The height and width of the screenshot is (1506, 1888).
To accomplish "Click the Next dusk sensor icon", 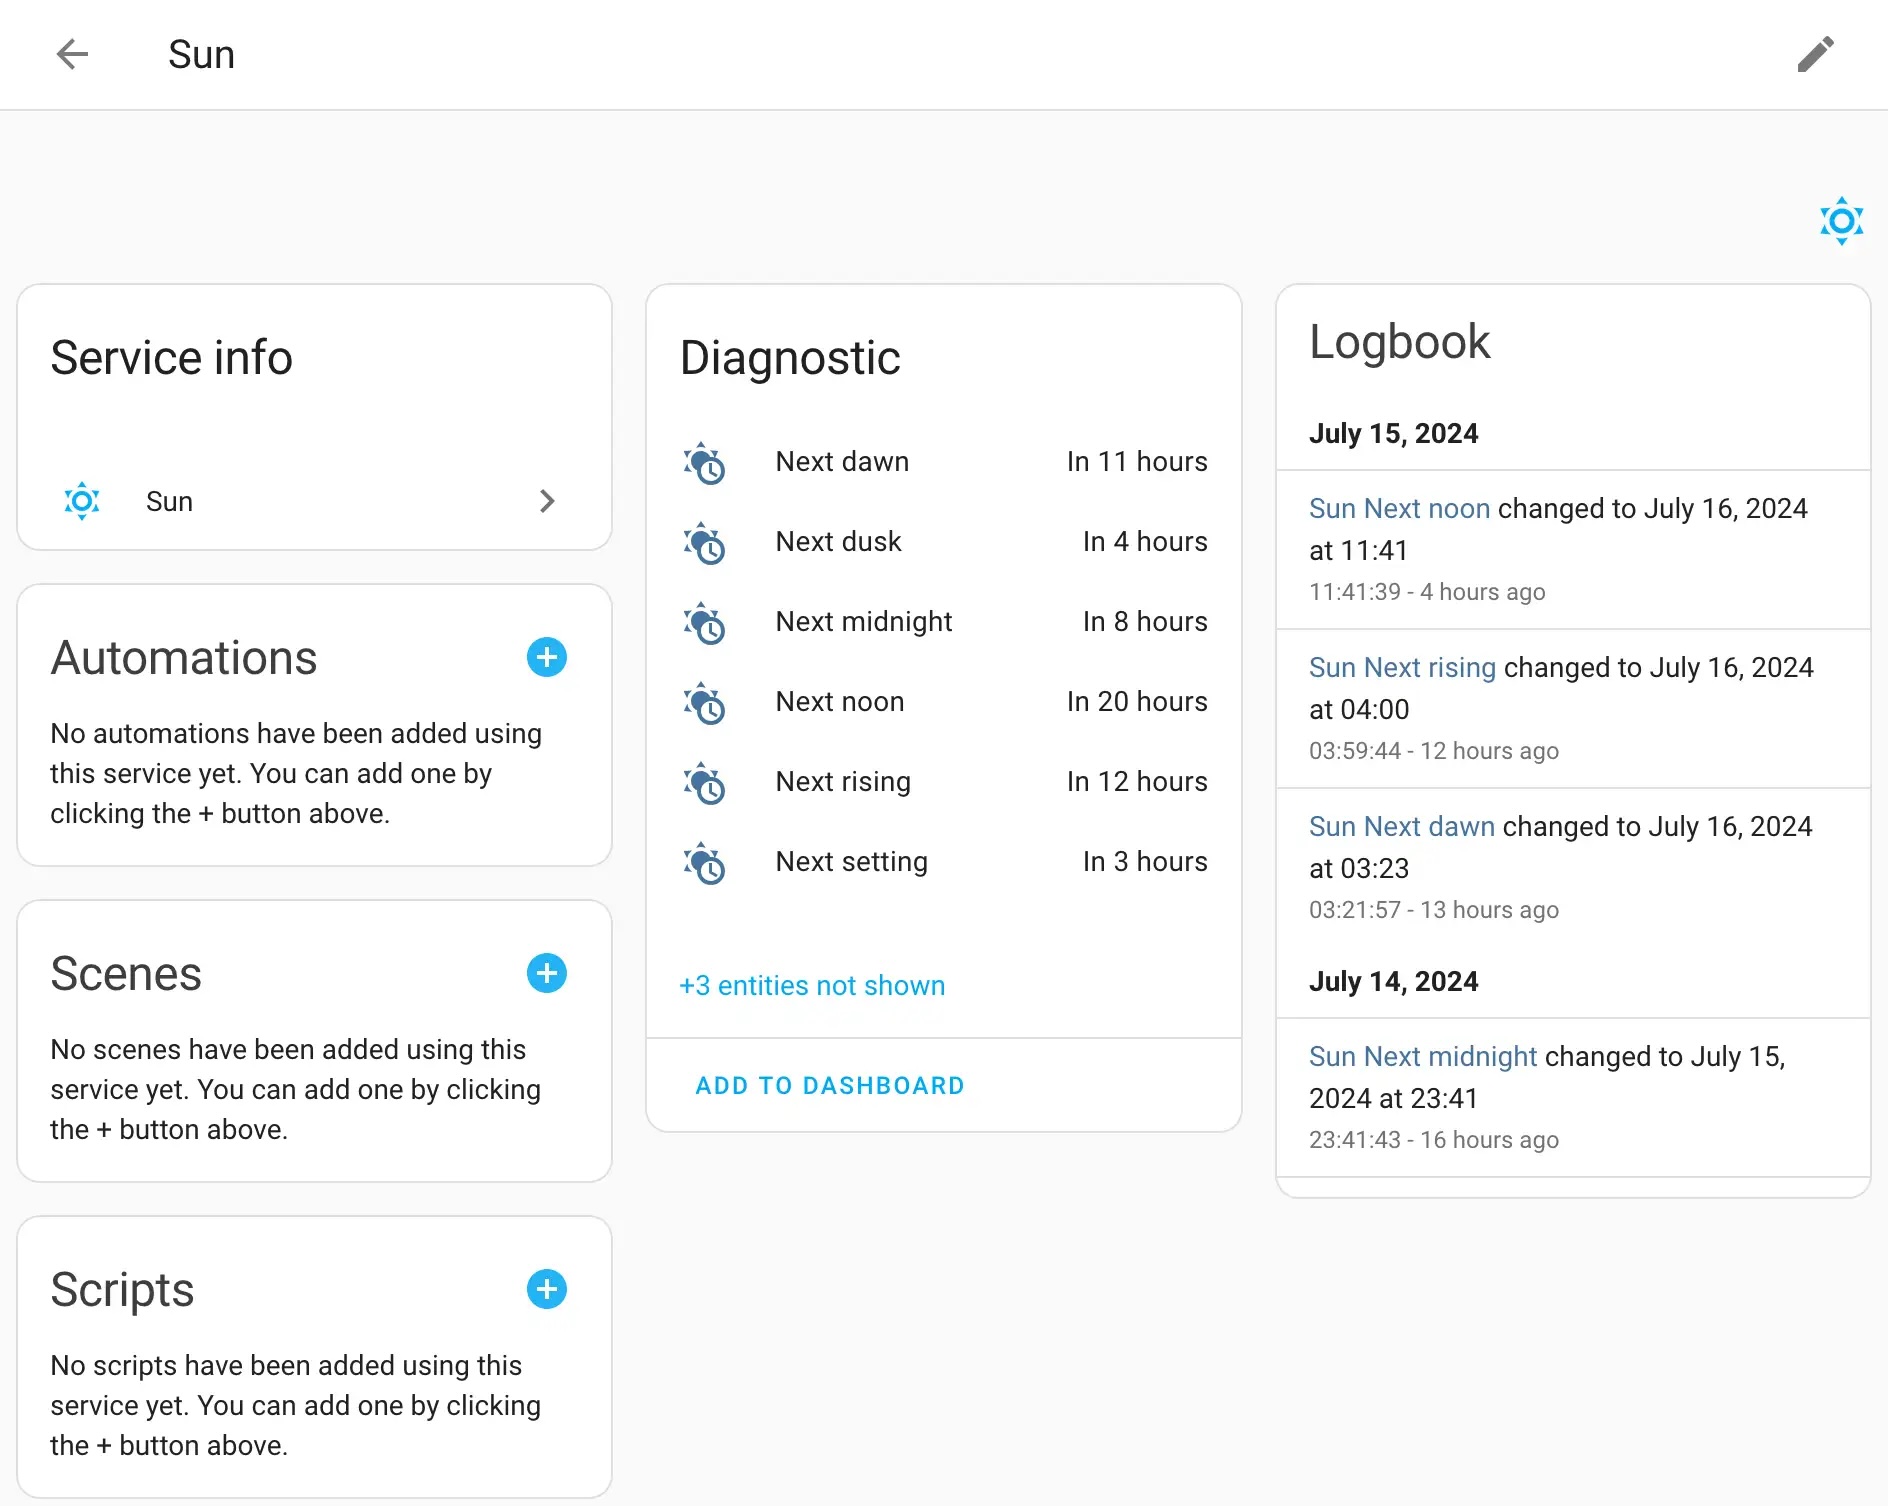I will (704, 543).
